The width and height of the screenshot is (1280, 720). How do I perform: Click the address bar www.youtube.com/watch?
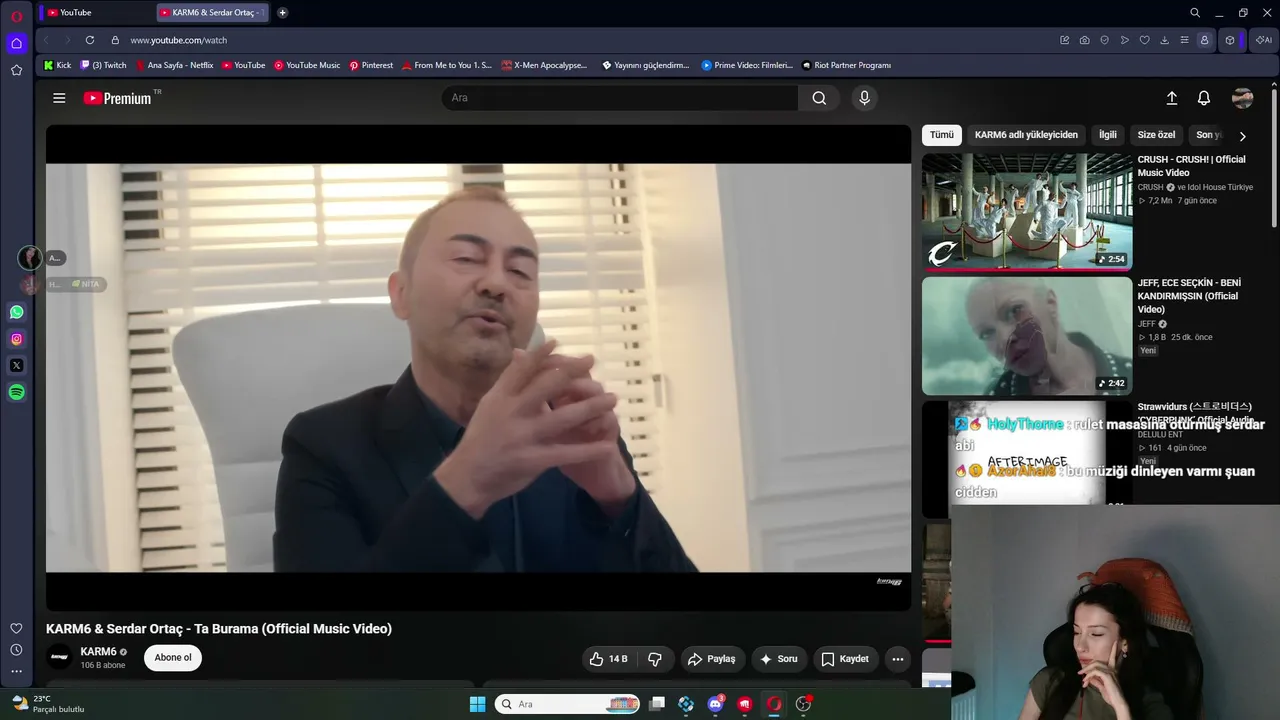179,40
